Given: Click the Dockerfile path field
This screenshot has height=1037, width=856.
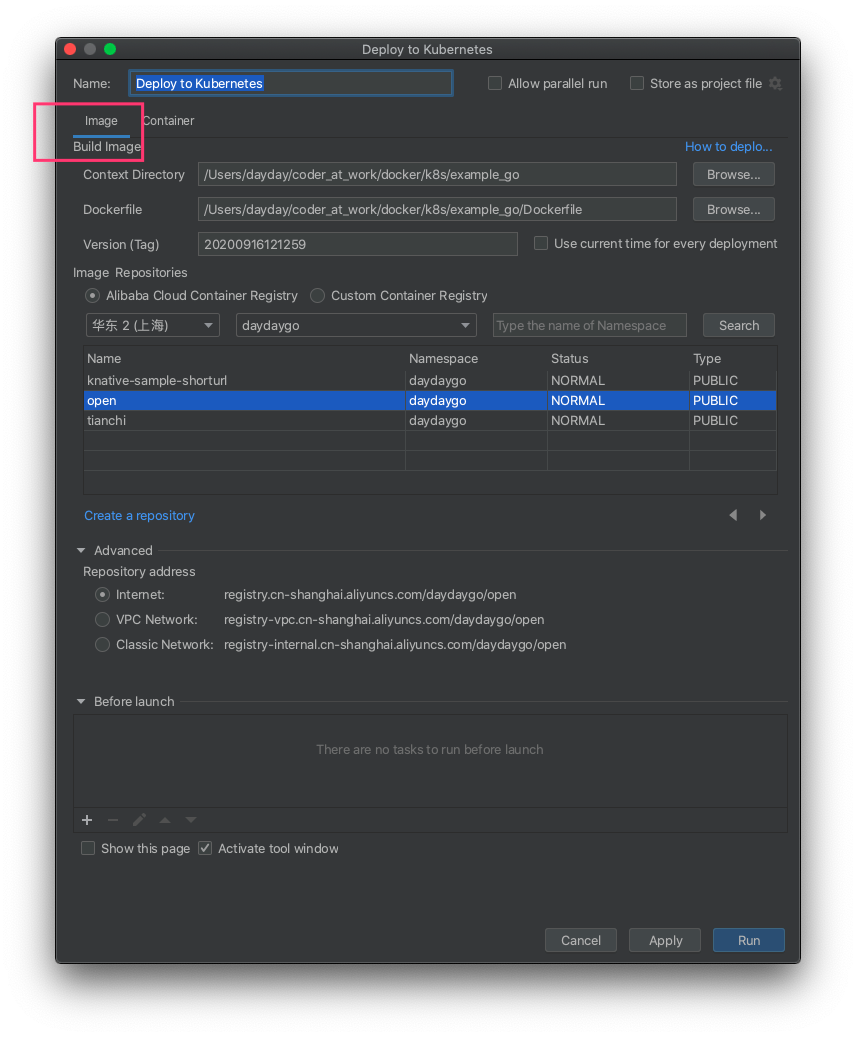Looking at the screenshot, I should tap(437, 210).
